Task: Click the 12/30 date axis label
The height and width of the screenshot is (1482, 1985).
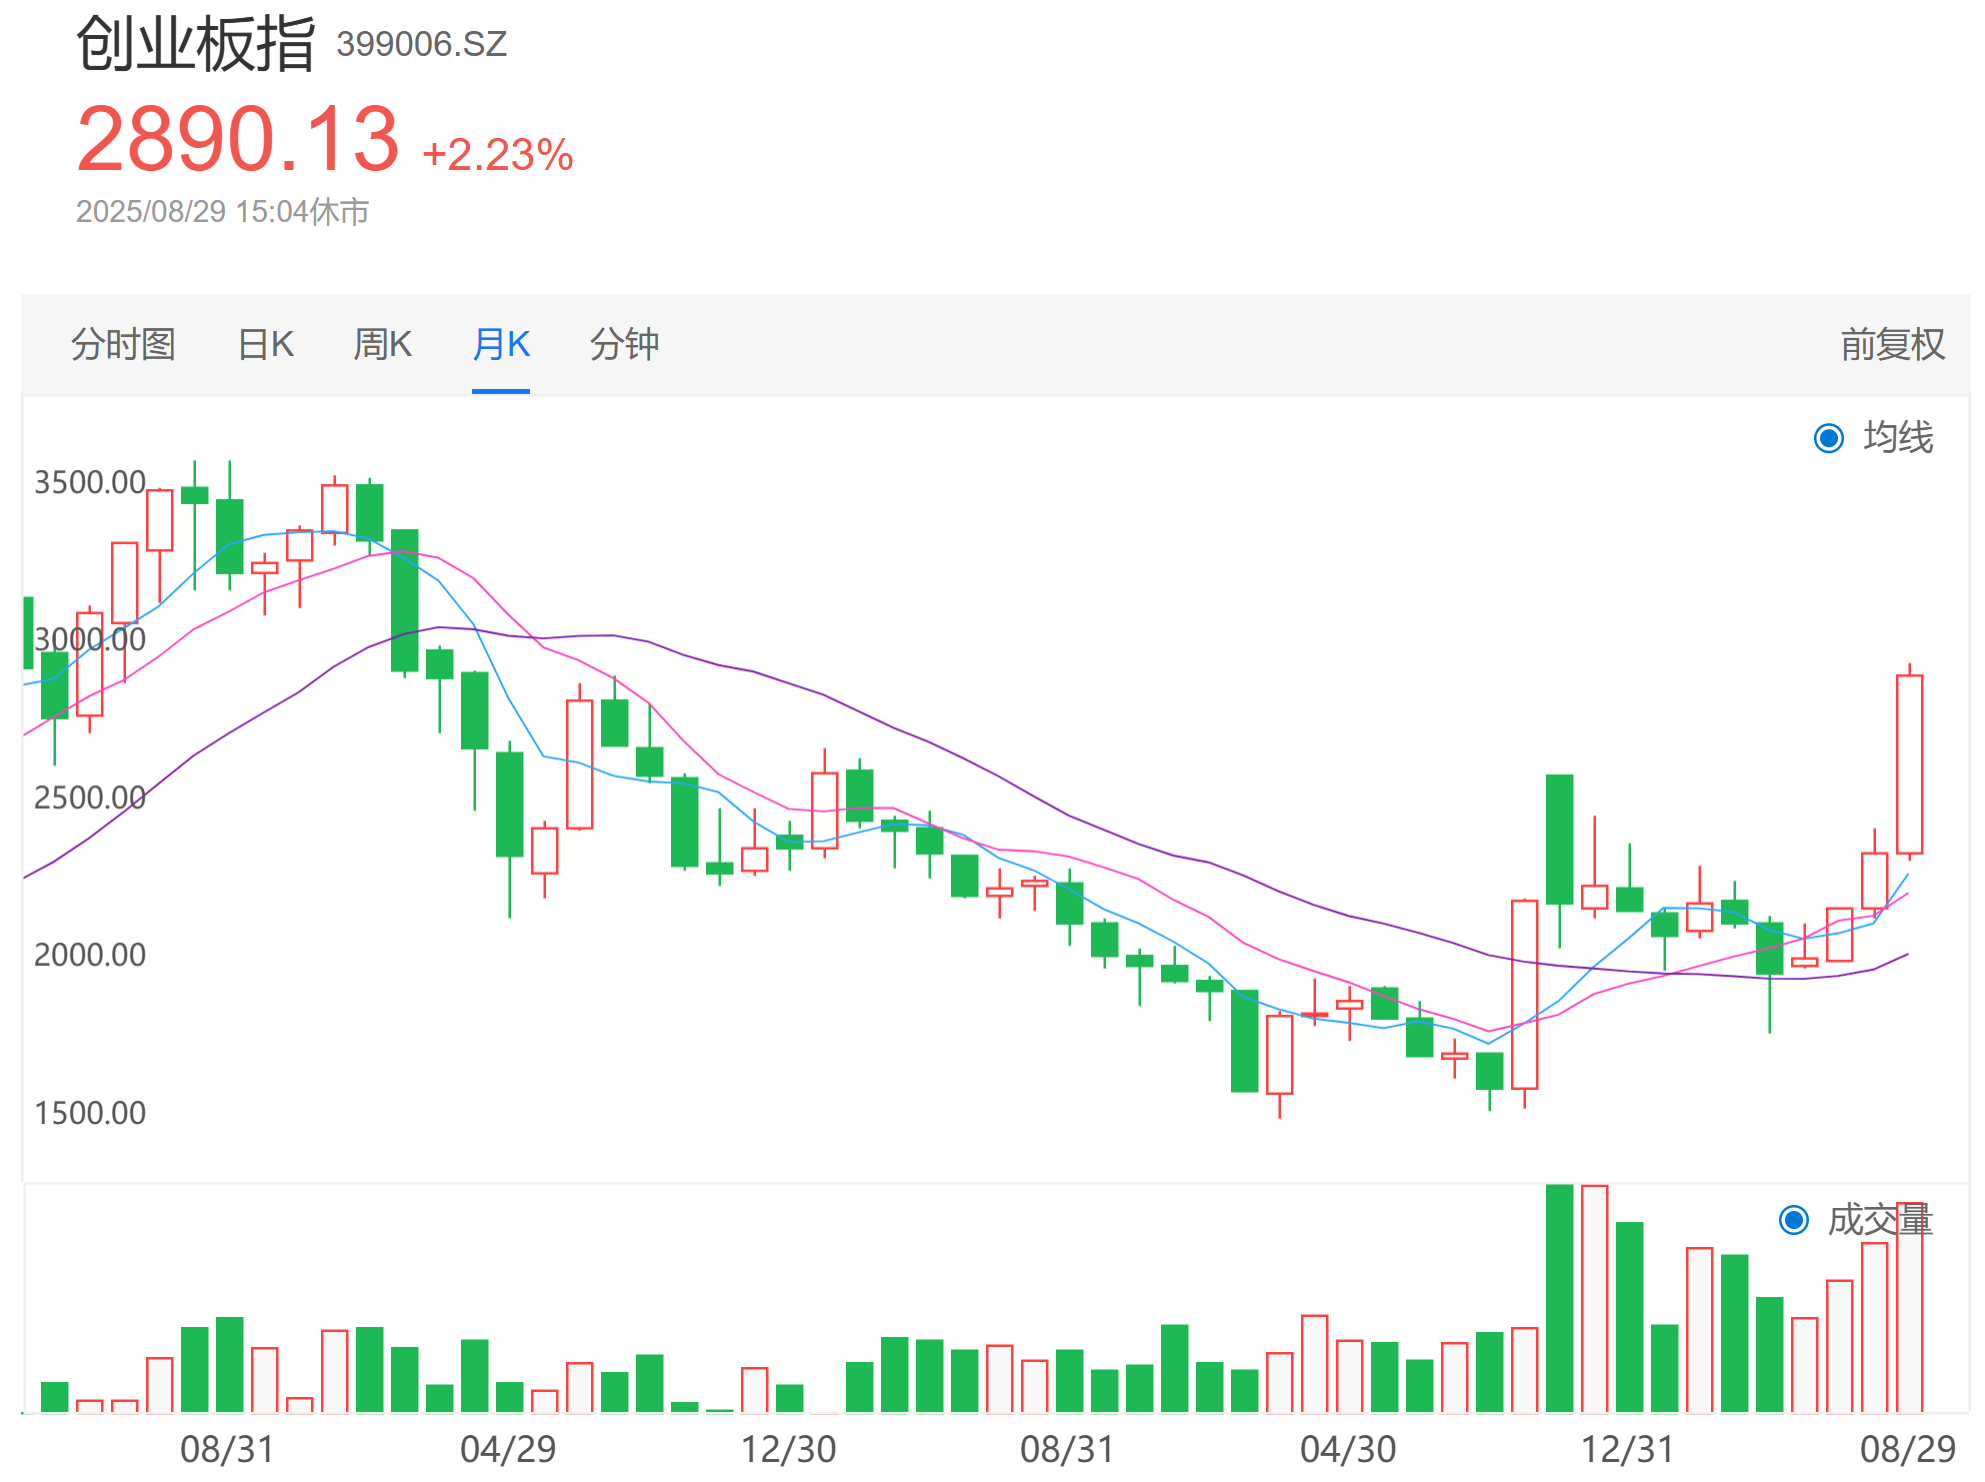Action: click(788, 1449)
